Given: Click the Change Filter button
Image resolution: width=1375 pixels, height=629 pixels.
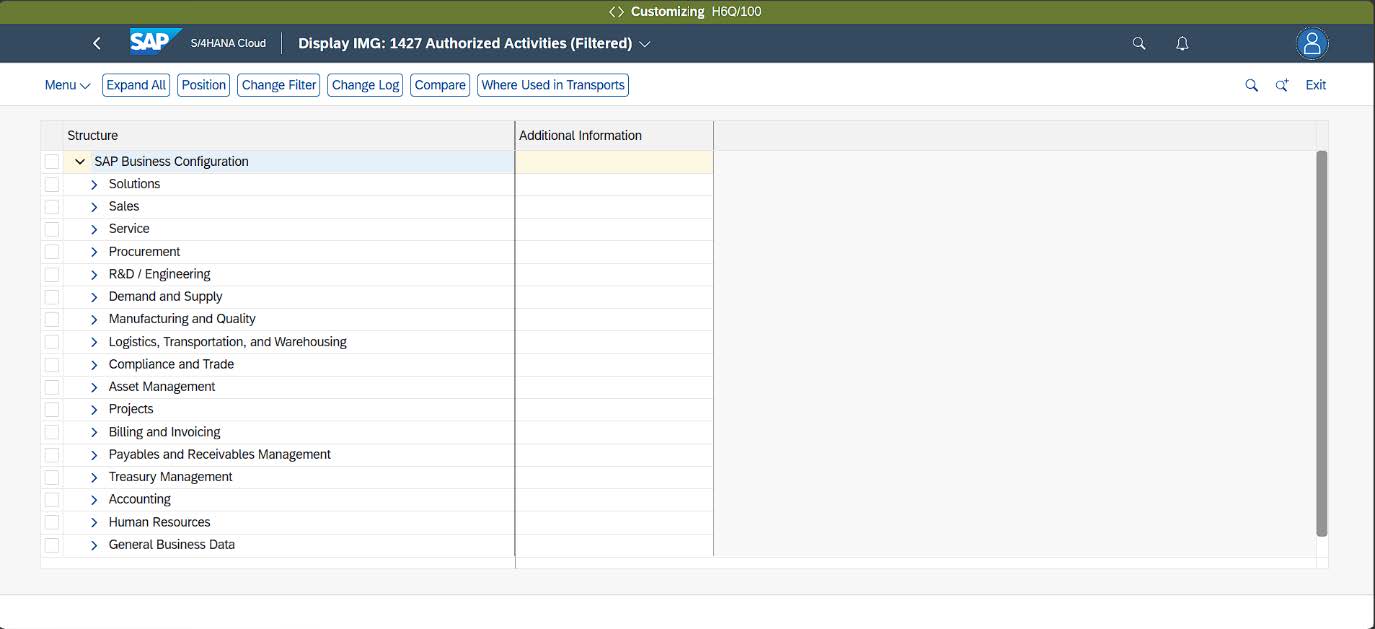Looking at the screenshot, I should click(x=279, y=85).
